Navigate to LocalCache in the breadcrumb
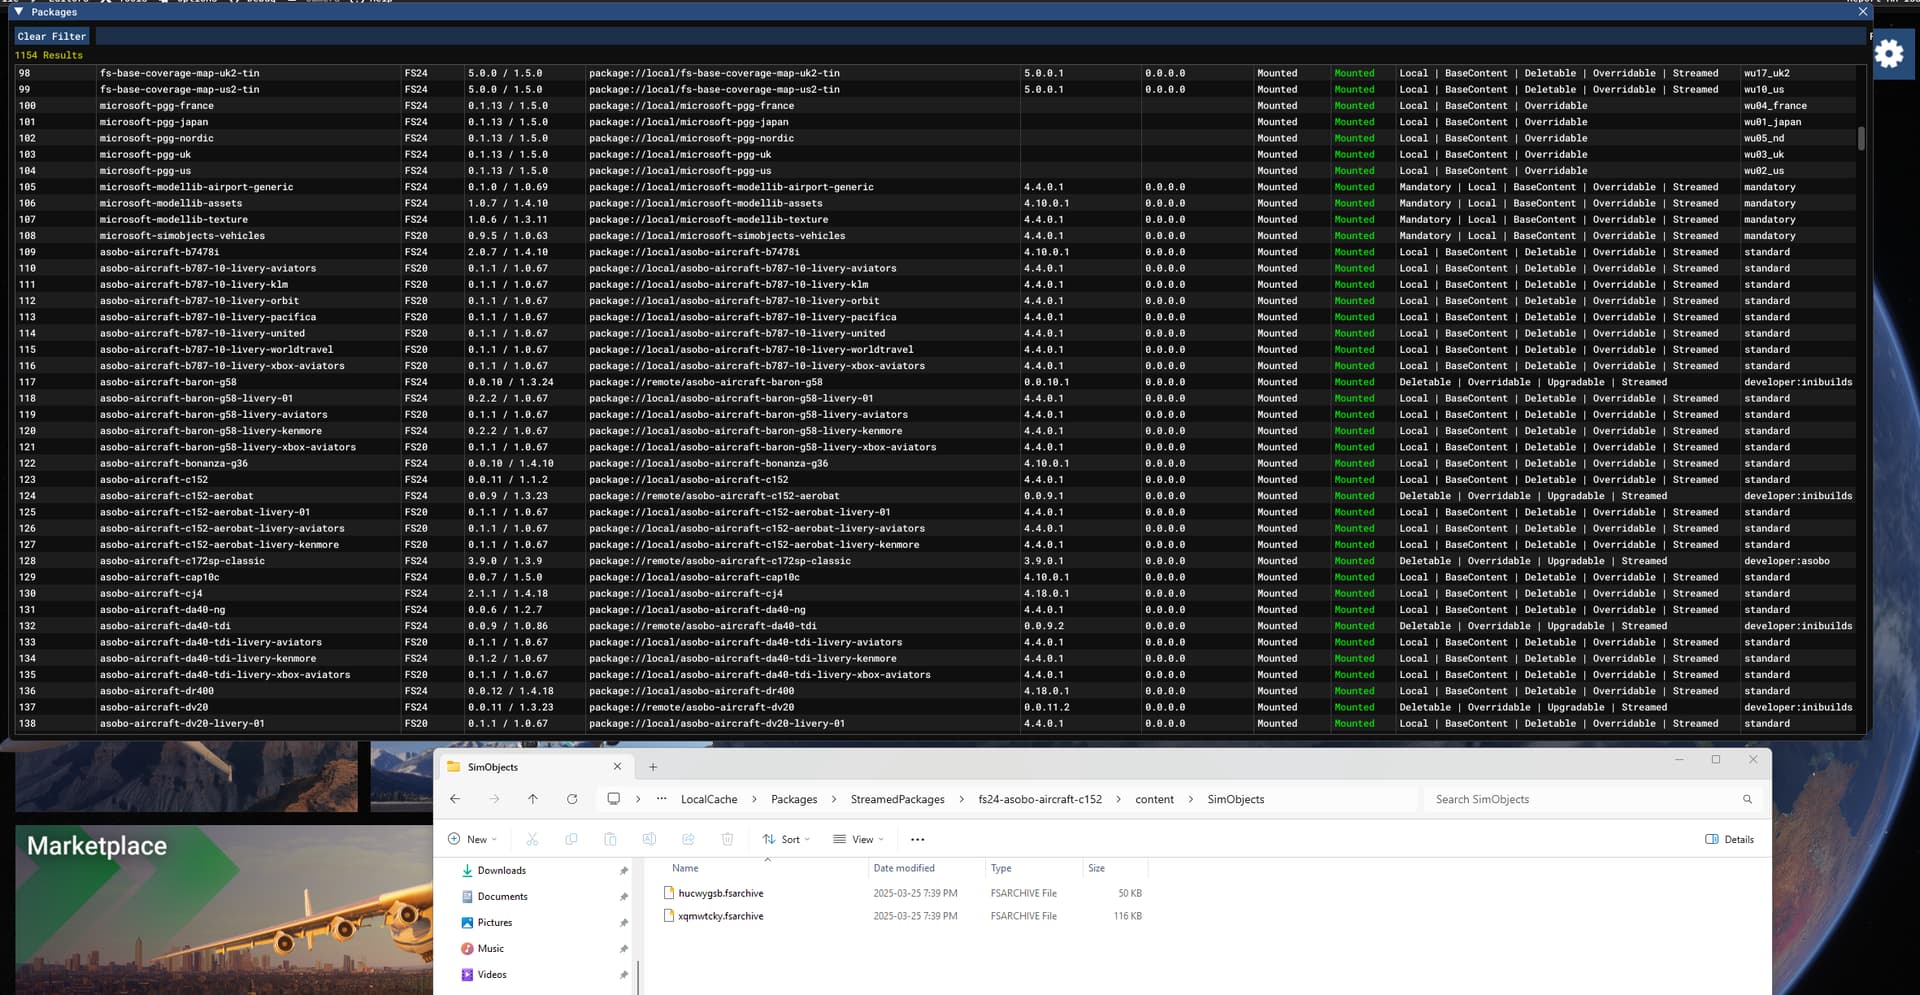This screenshot has width=1920, height=995. pyautogui.click(x=709, y=799)
